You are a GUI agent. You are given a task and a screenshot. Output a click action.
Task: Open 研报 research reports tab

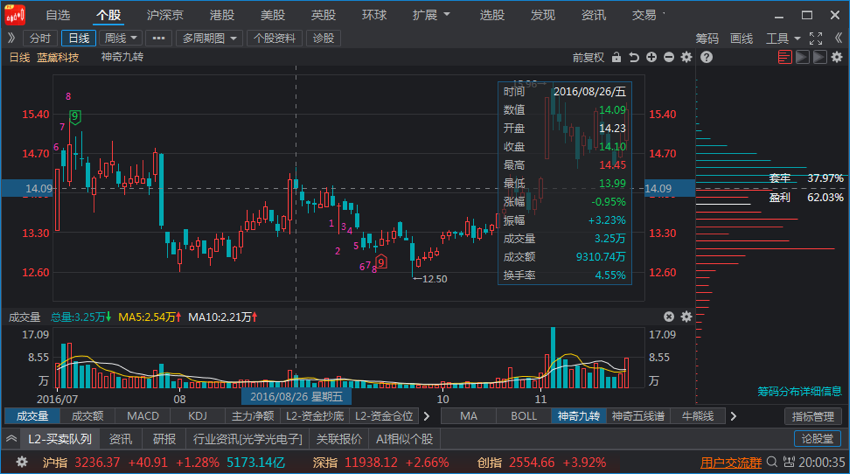click(164, 439)
